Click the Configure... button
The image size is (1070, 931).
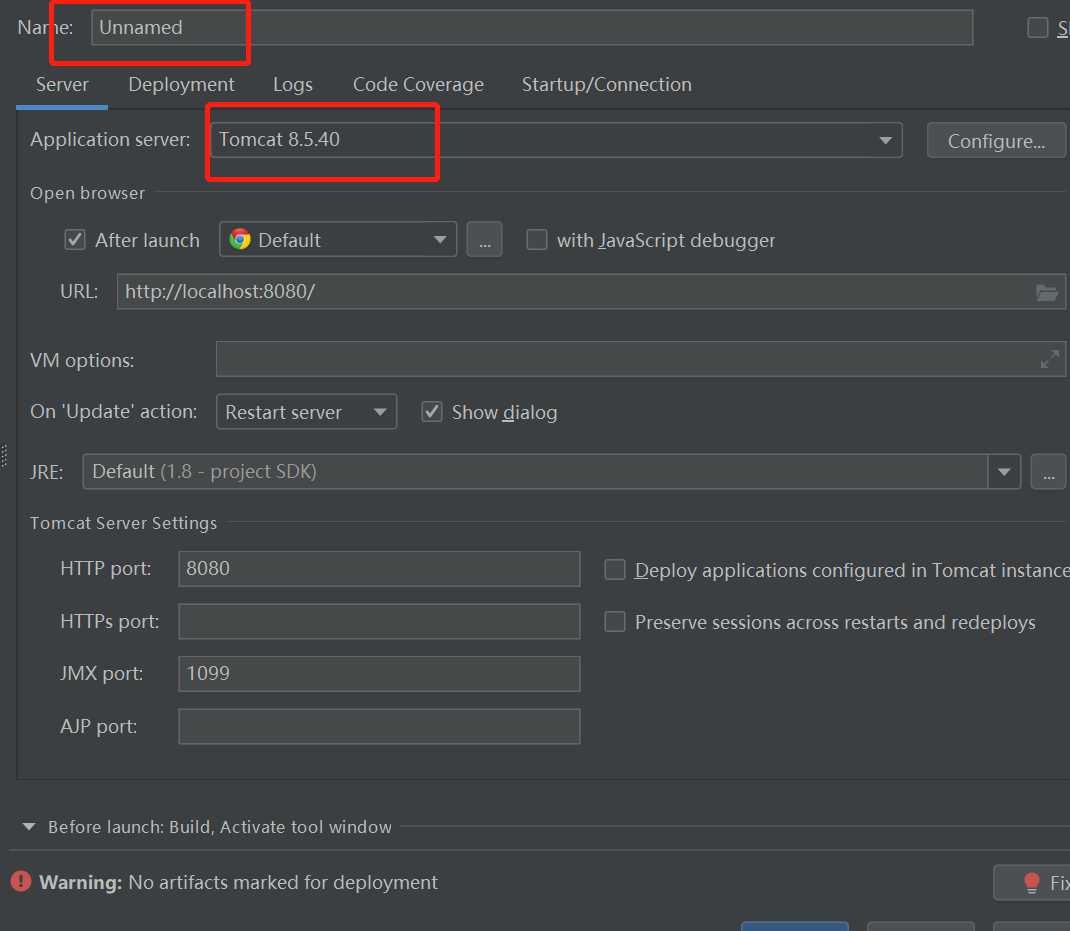[996, 141]
